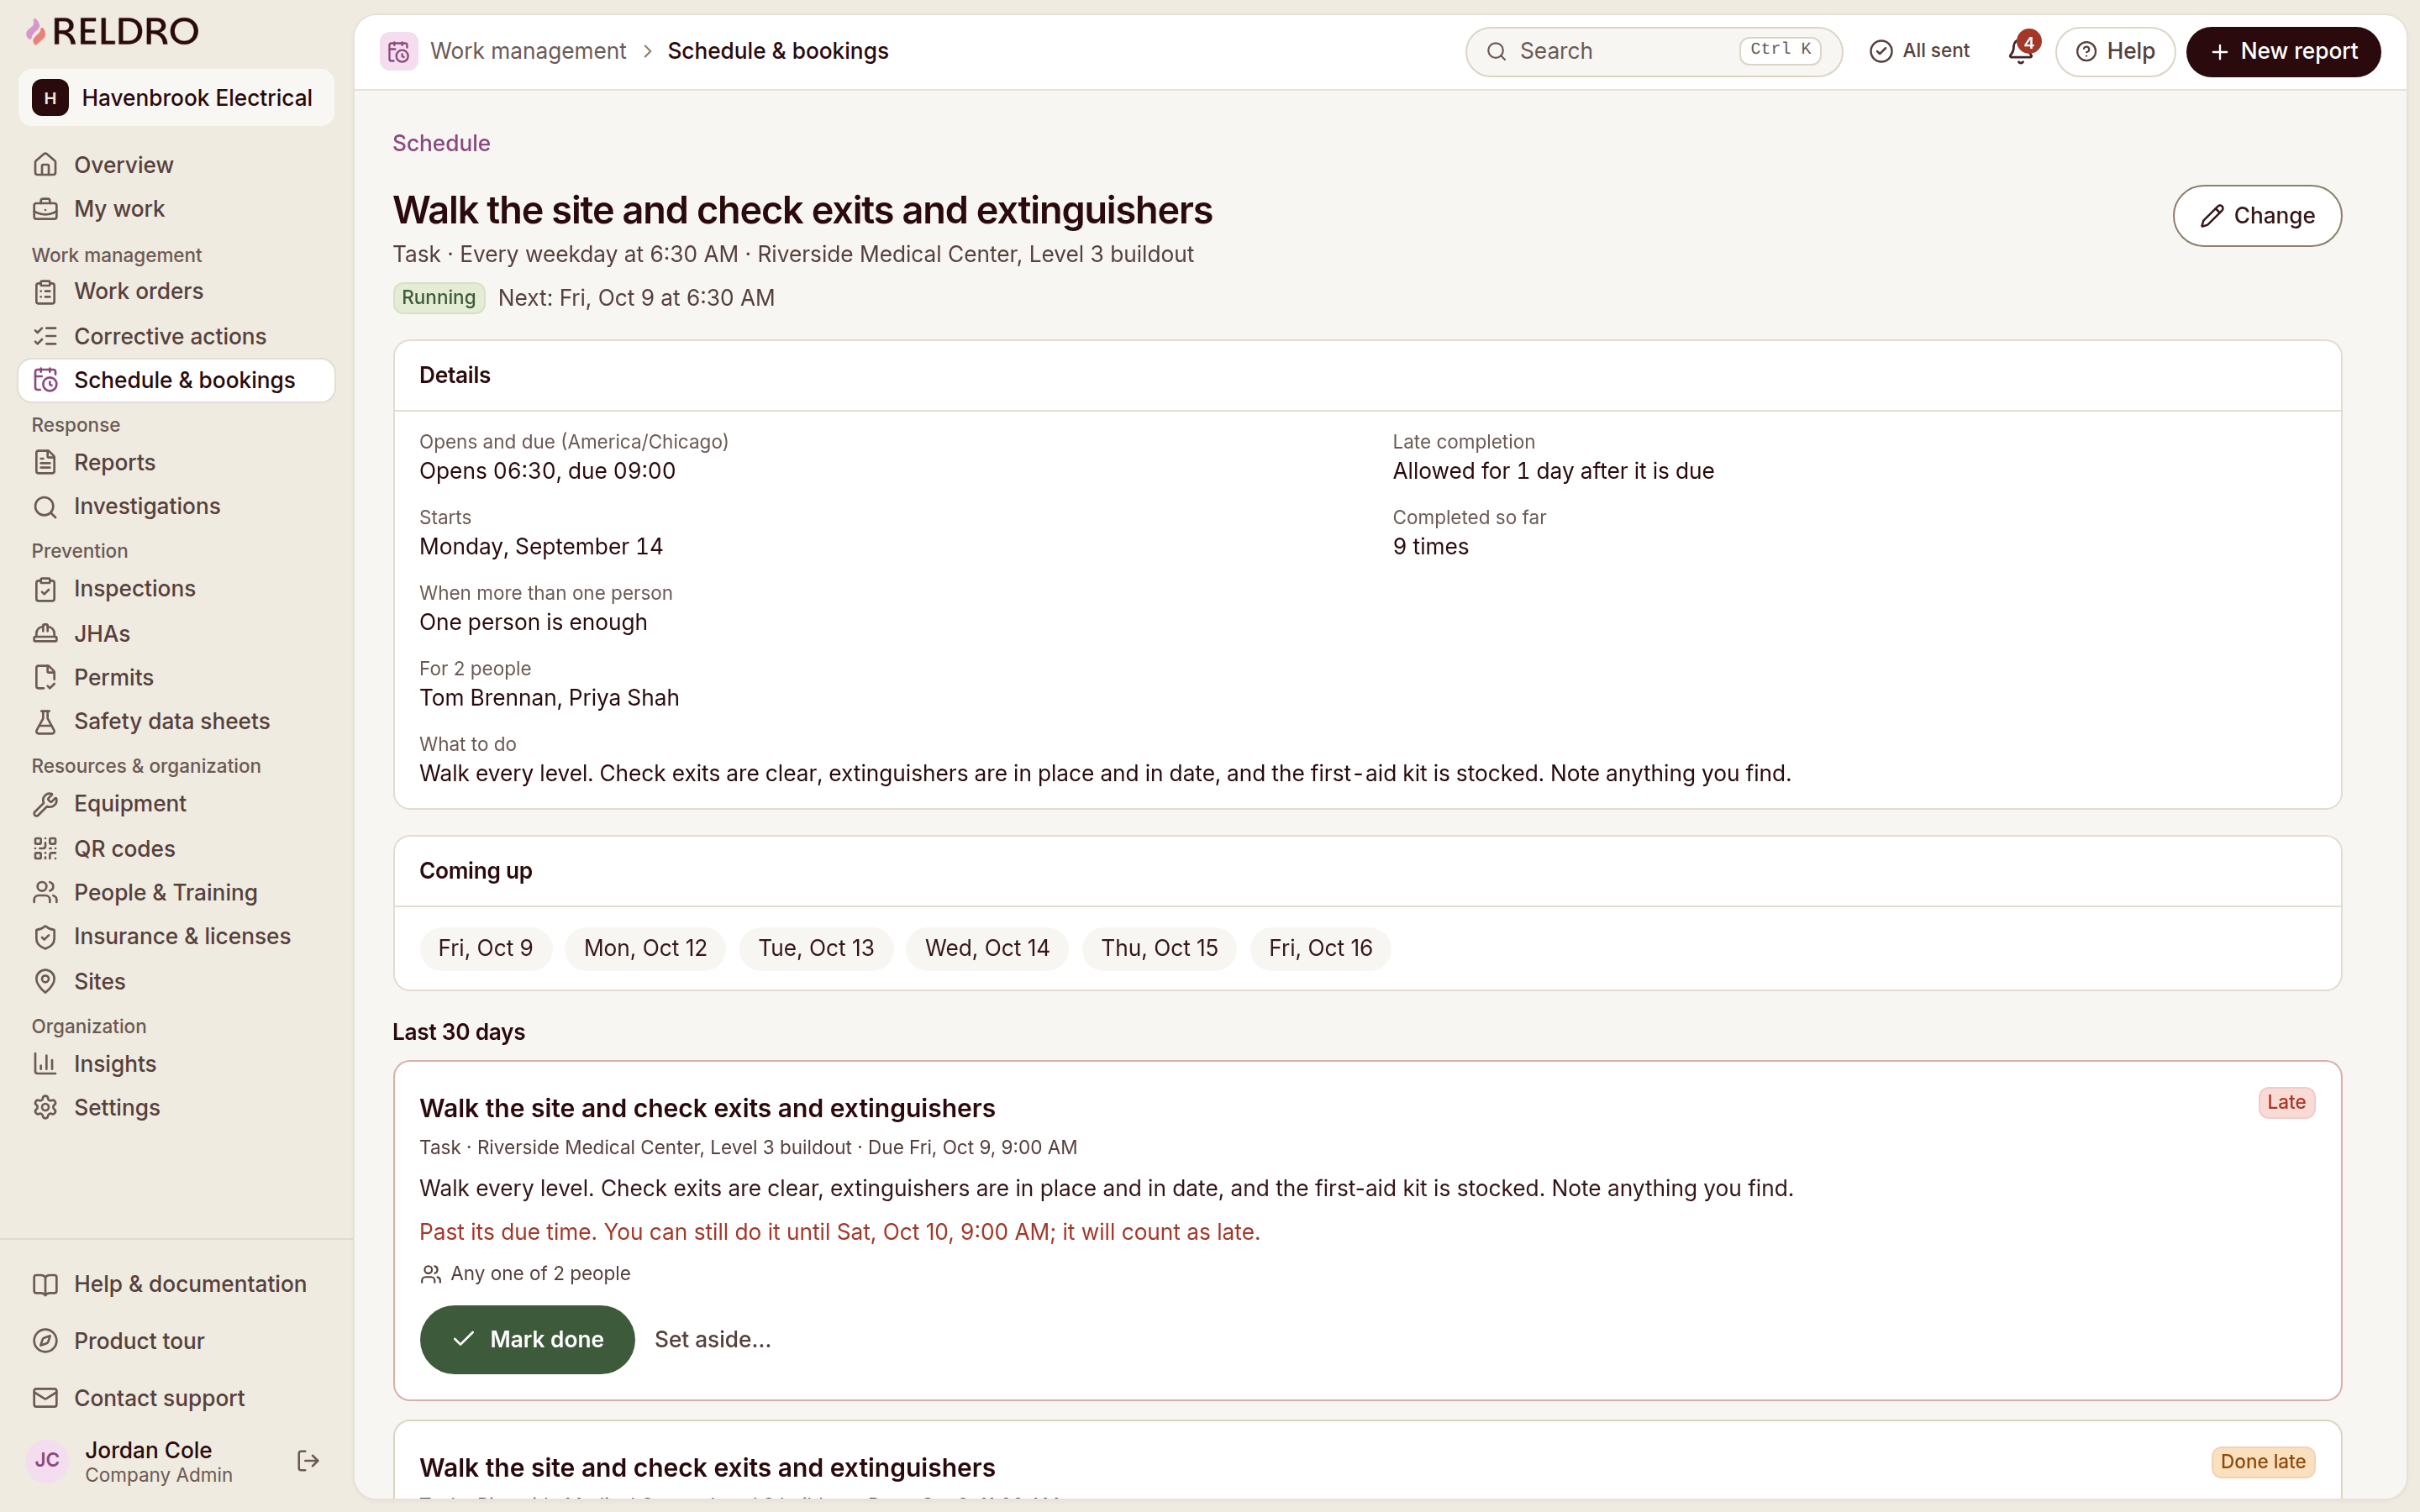This screenshot has width=2420, height=1512.
Task: Click the Insights bar chart icon
Action: (x=45, y=1064)
